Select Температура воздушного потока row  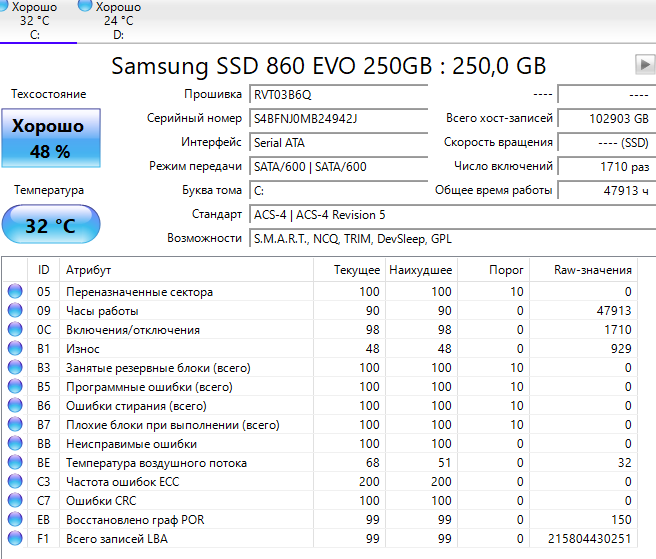coord(320,463)
